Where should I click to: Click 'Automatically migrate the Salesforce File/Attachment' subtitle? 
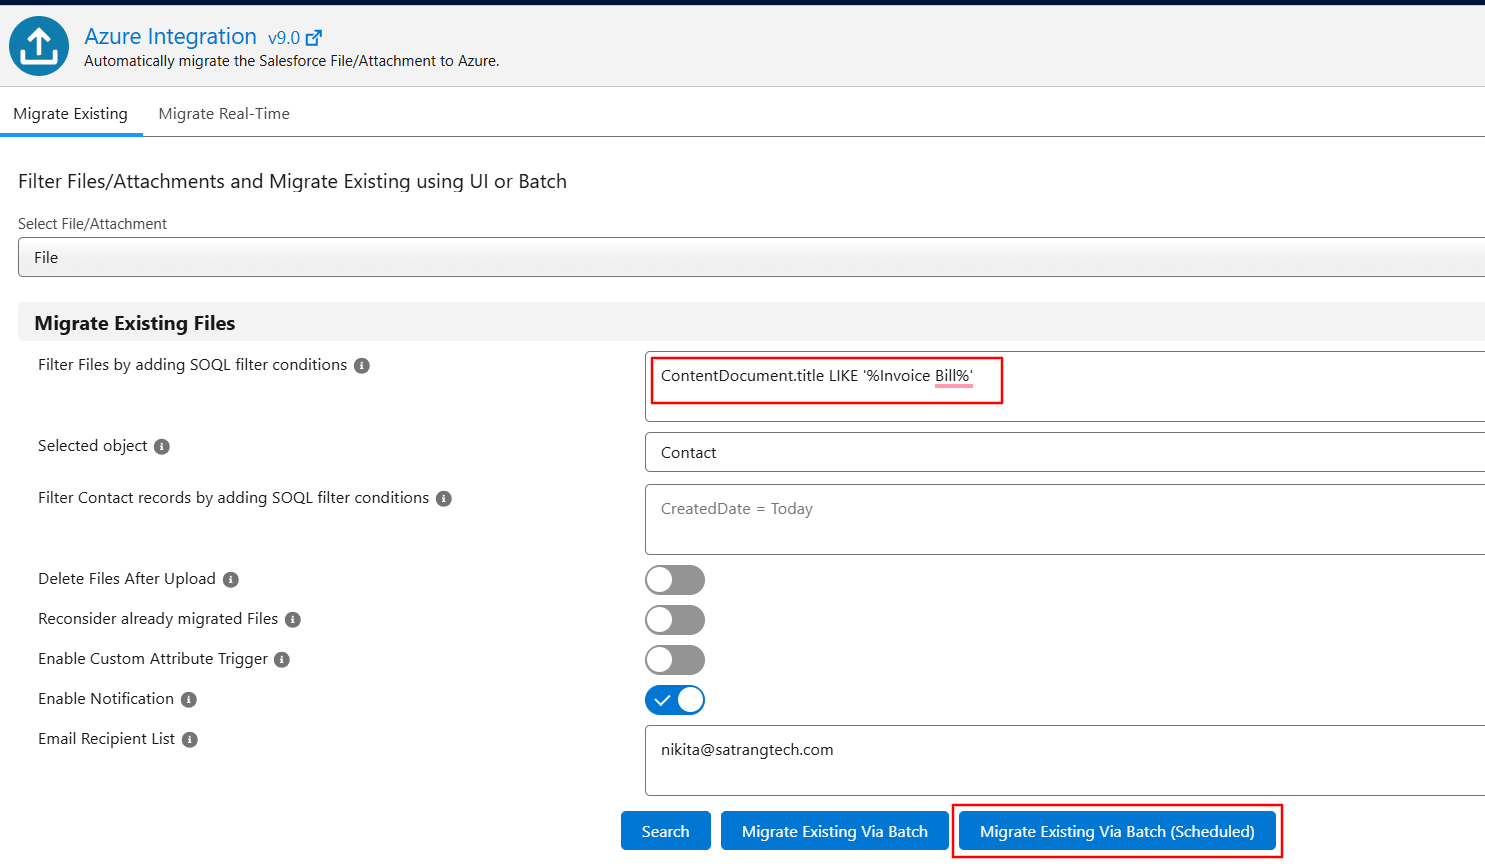pyautogui.click(x=292, y=61)
